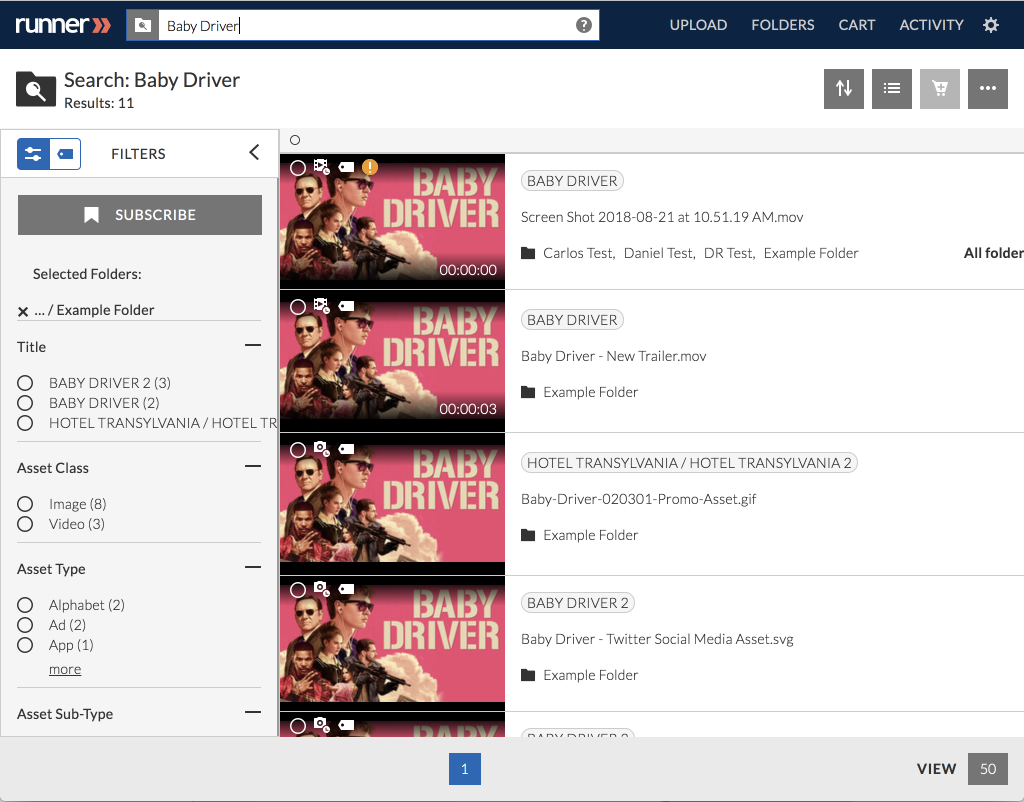Open the Activity page

pyautogui.click(x=931, y=25)
